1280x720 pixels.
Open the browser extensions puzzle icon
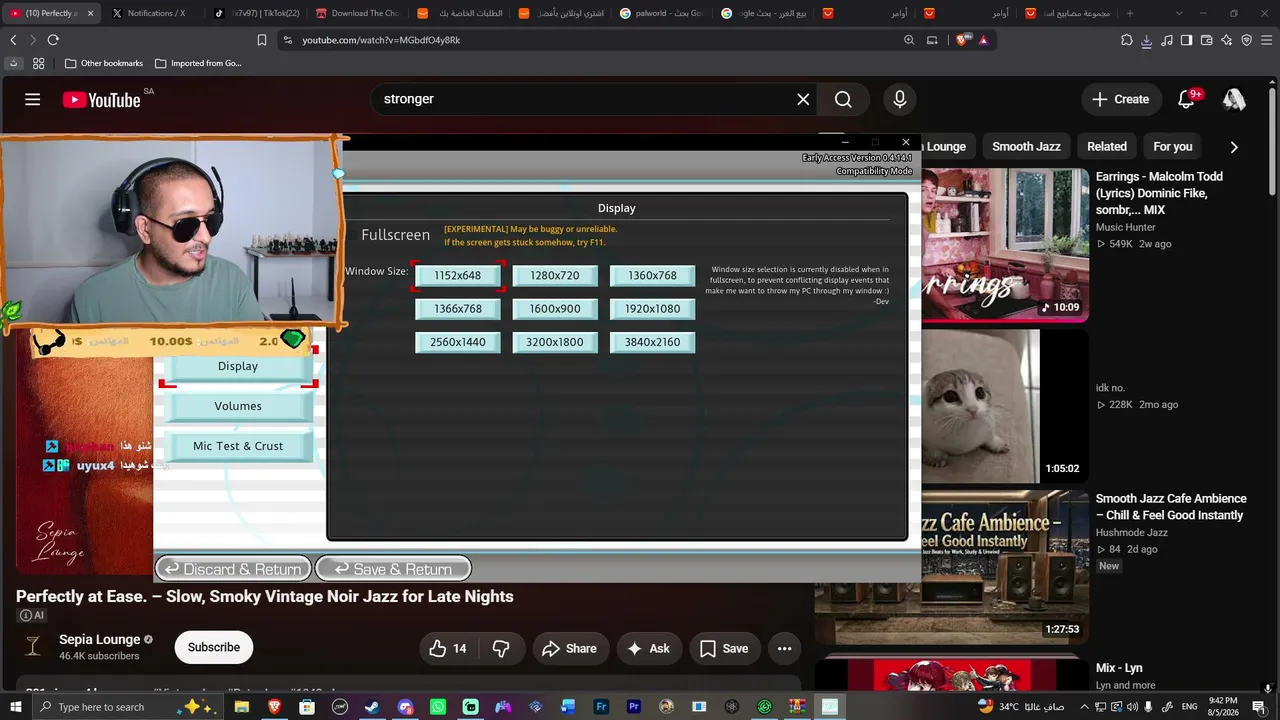[1127, 40]
